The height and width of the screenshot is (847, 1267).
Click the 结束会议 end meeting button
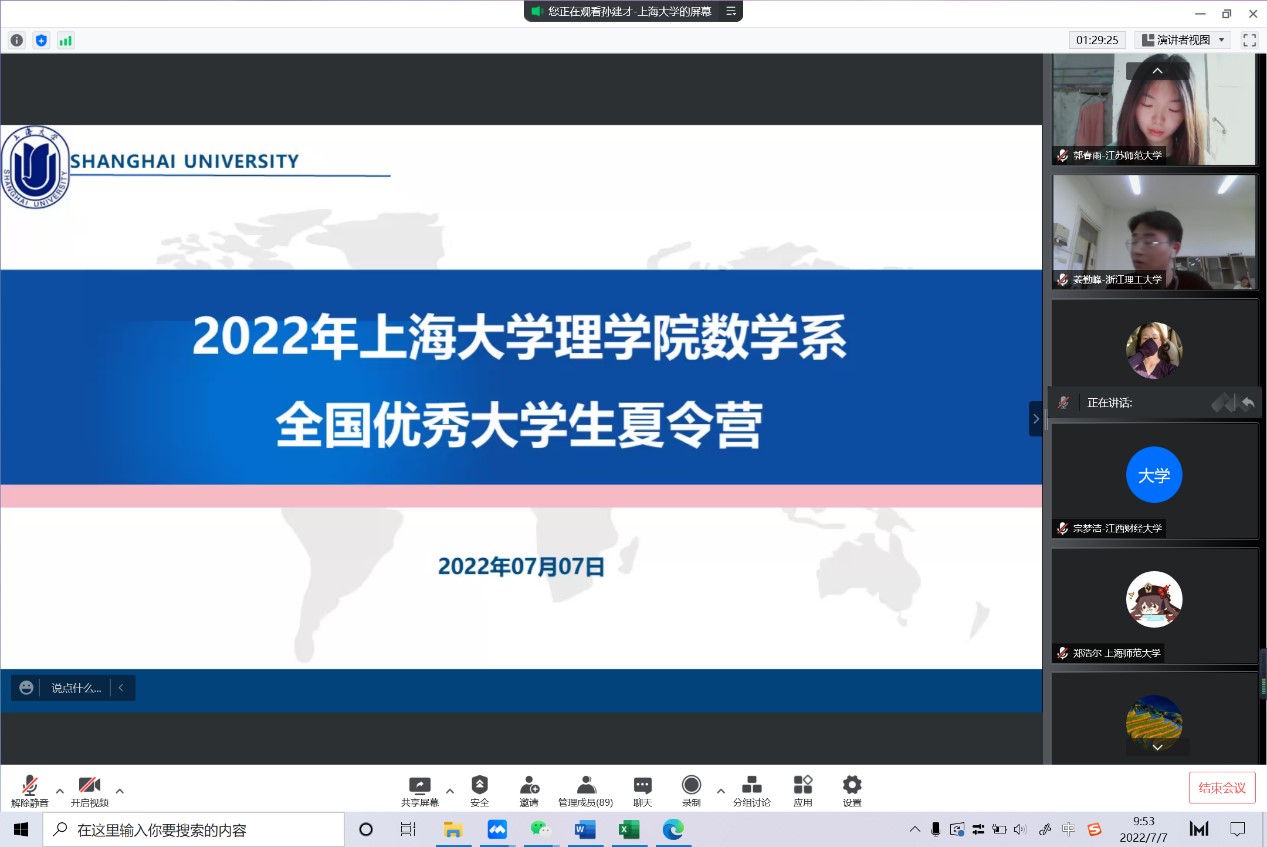(1222, 787)
